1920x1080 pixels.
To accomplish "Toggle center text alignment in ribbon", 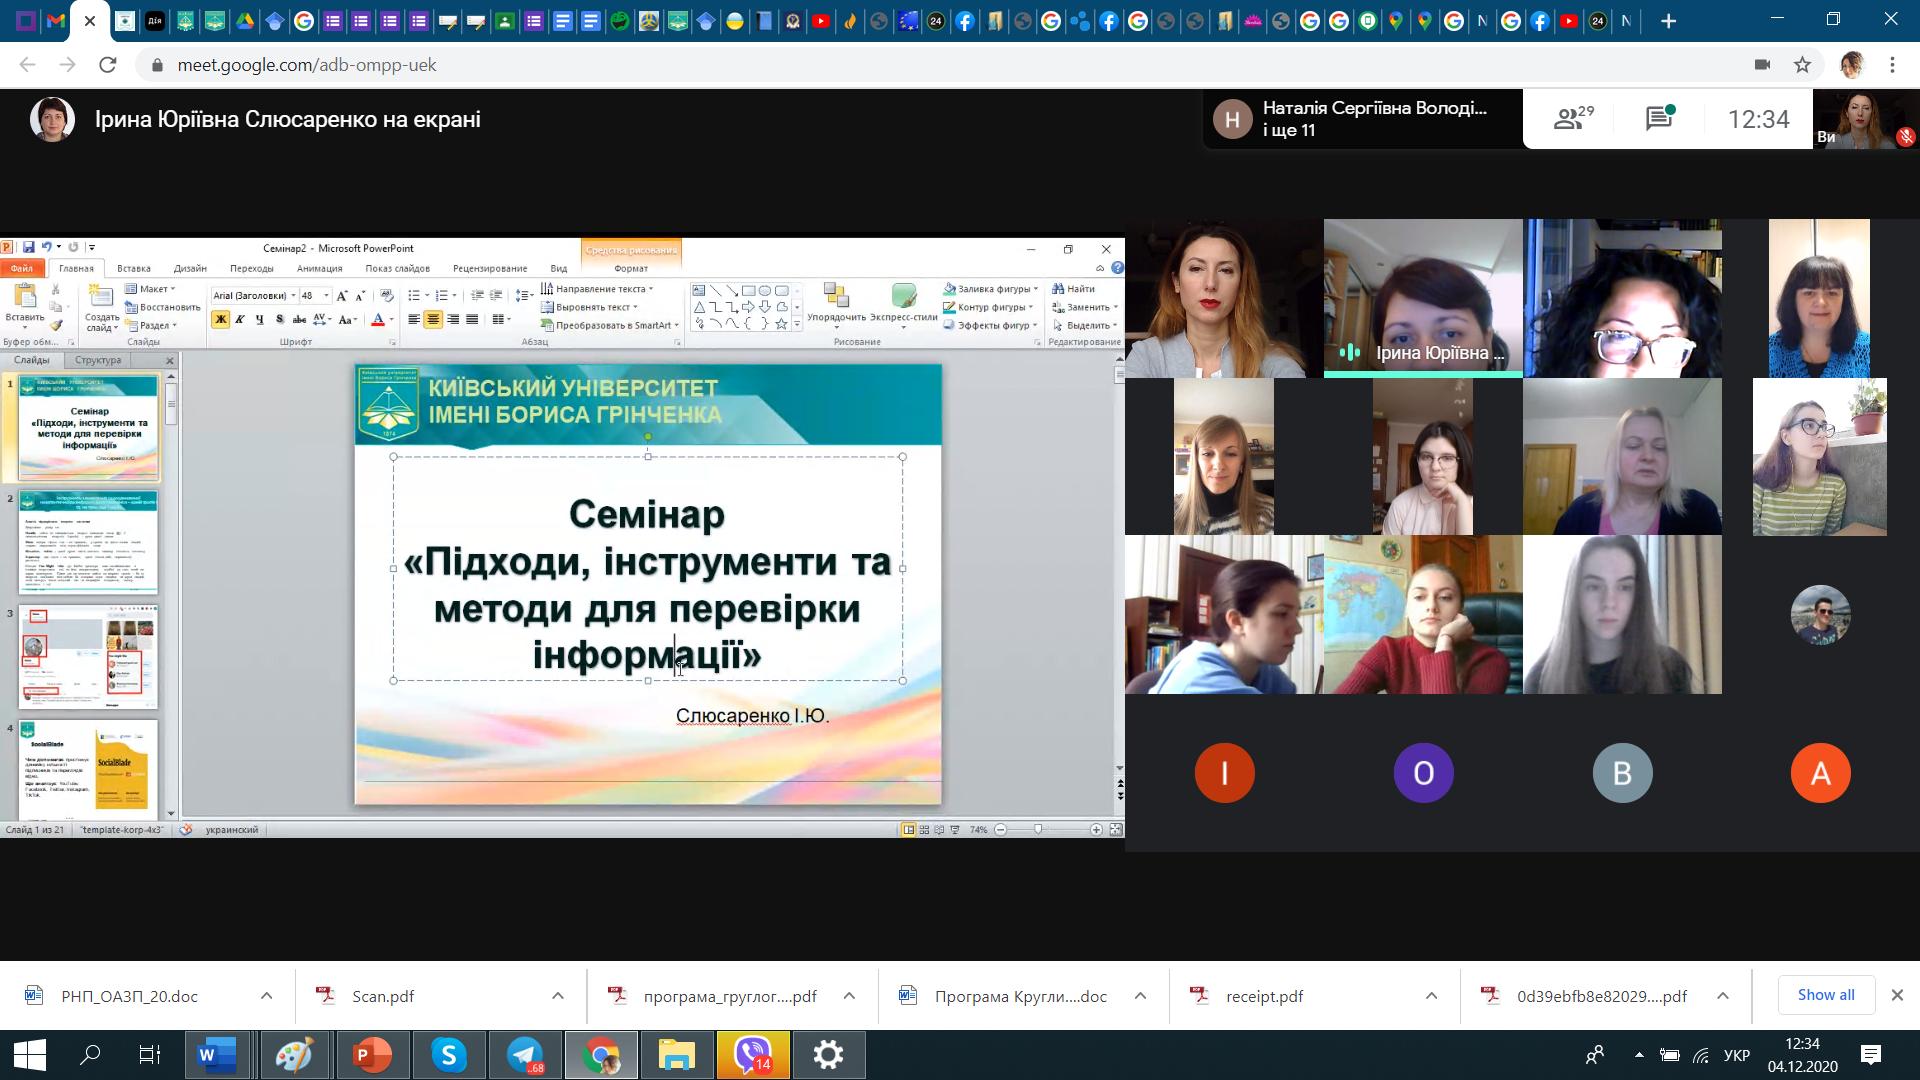I will click(x=433, y=320).
